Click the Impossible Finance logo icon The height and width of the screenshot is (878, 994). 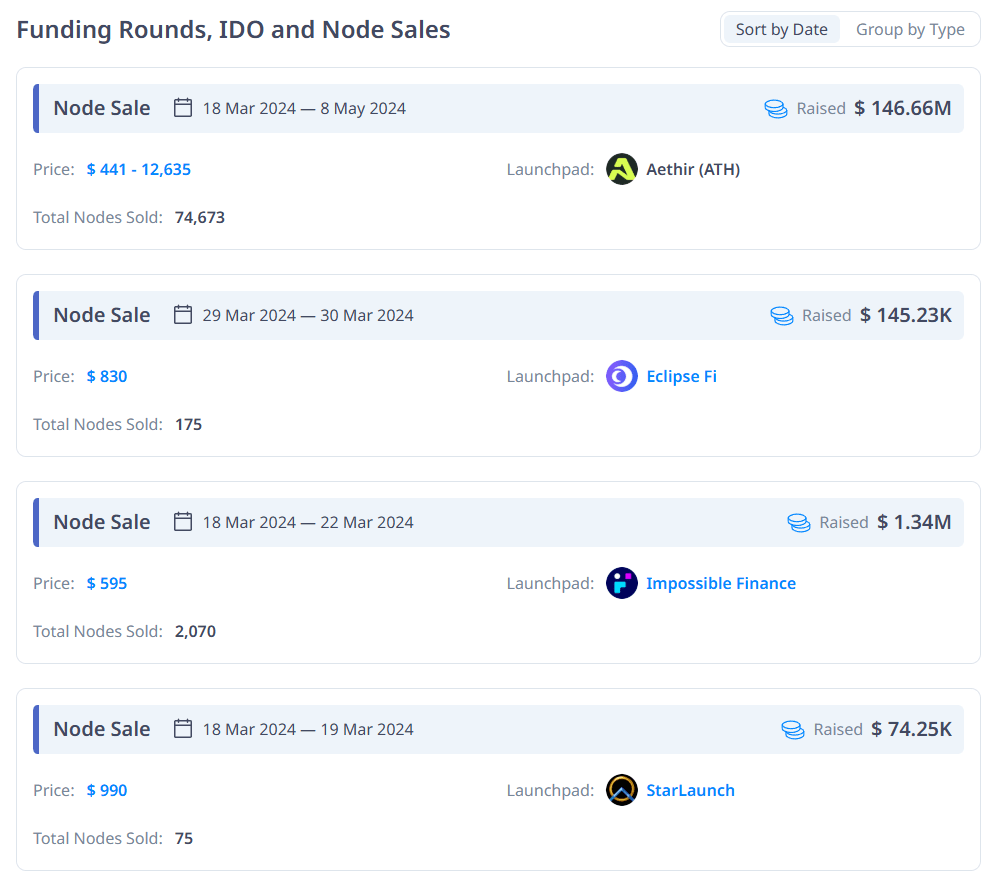click(622, 583)
